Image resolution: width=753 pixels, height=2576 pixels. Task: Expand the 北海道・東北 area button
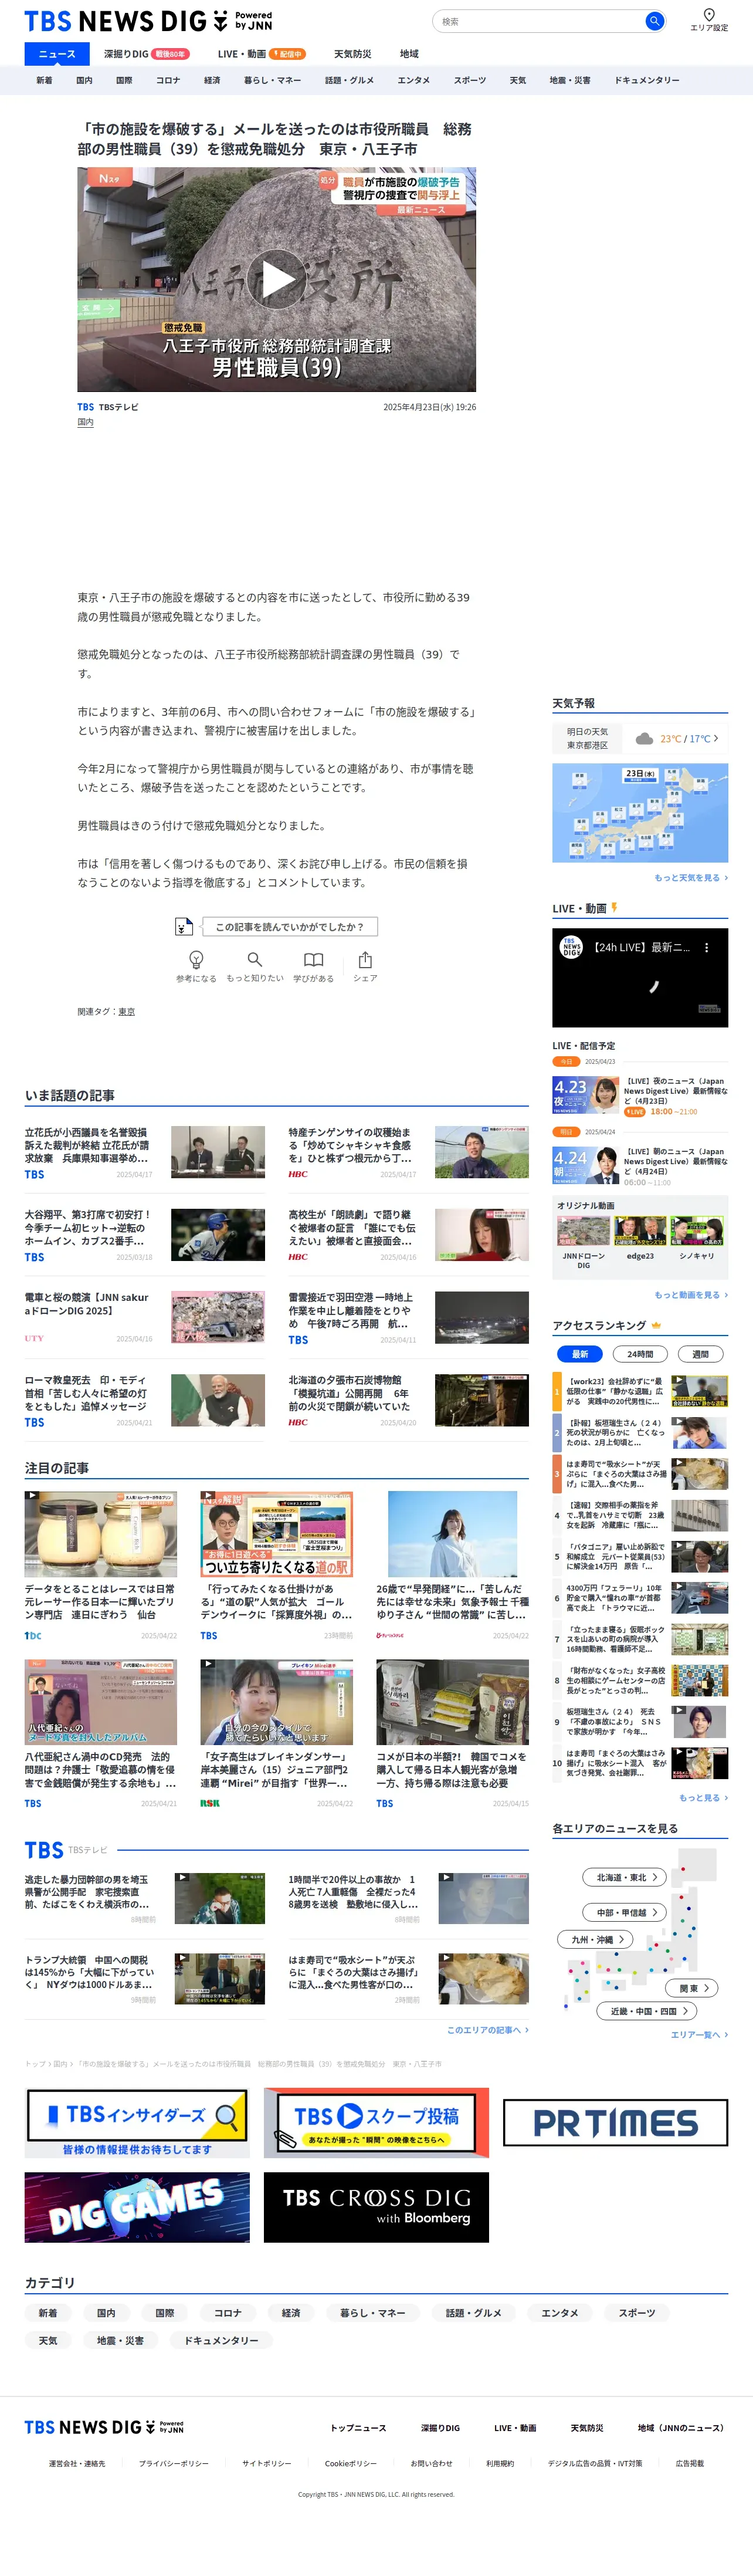click(625, 1877)
